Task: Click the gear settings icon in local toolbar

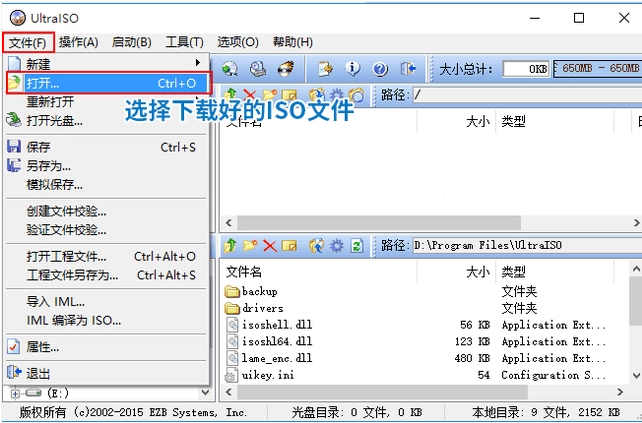Action: pos(337,245)
